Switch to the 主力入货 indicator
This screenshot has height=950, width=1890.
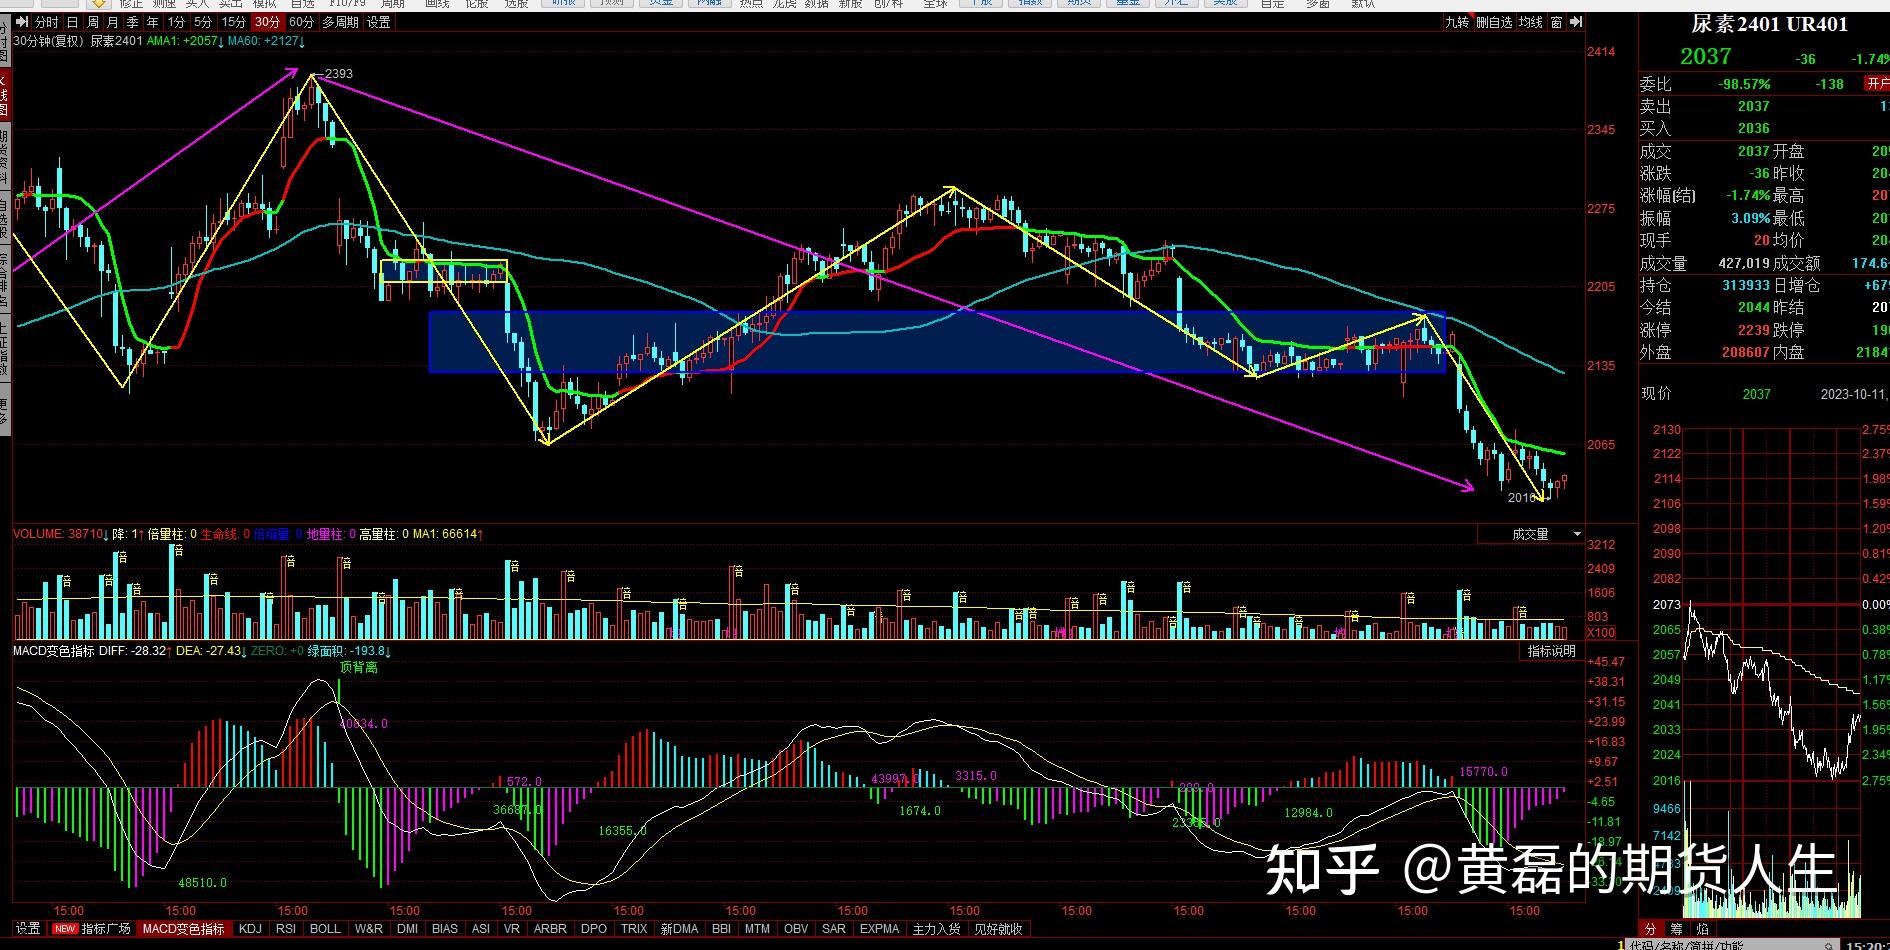937,929
